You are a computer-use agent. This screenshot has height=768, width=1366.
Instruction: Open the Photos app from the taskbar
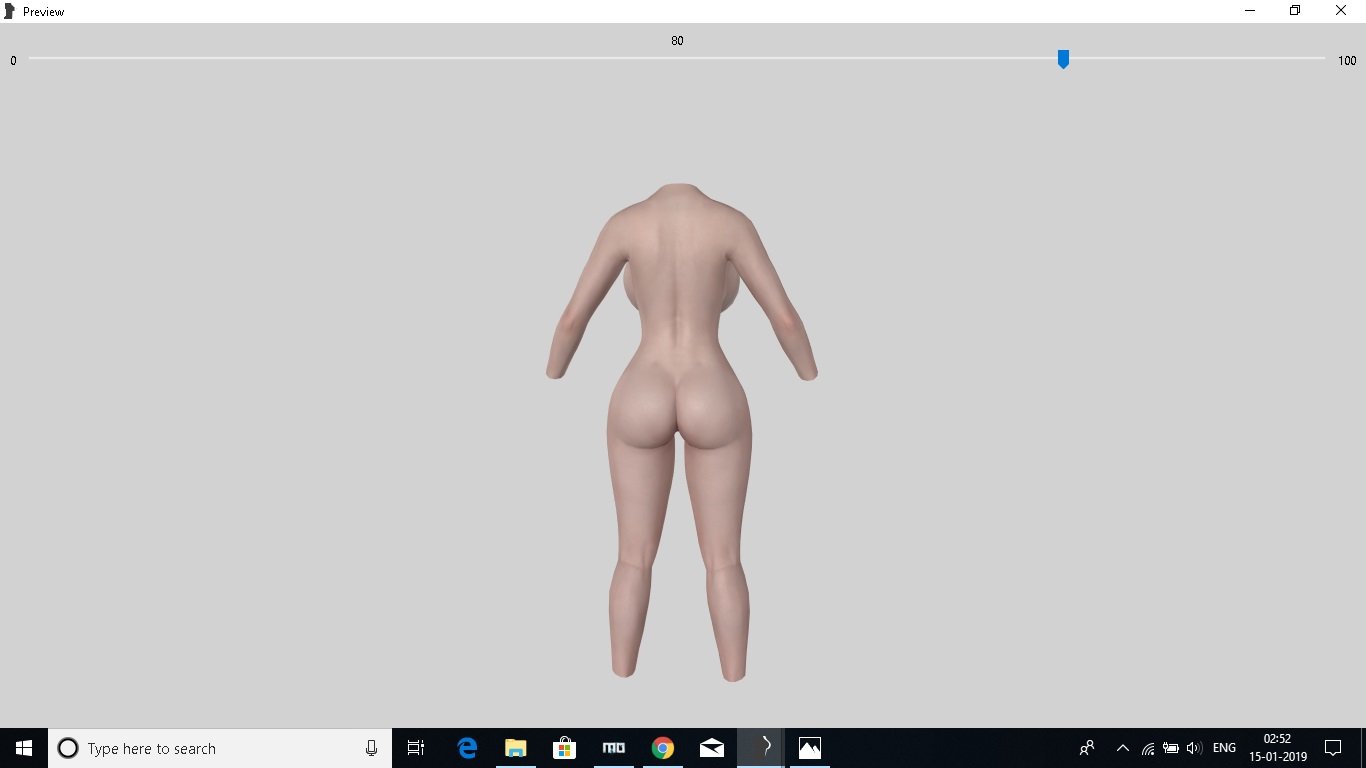(x=810, y=748)
